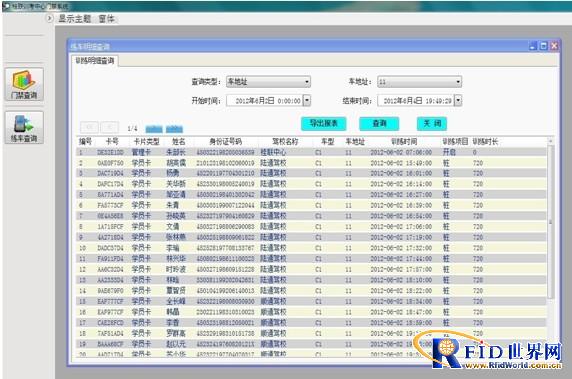This screenshot has height=379, width=572.
Task: Select row 1 with 管理卡 entry
Action: 311,152
